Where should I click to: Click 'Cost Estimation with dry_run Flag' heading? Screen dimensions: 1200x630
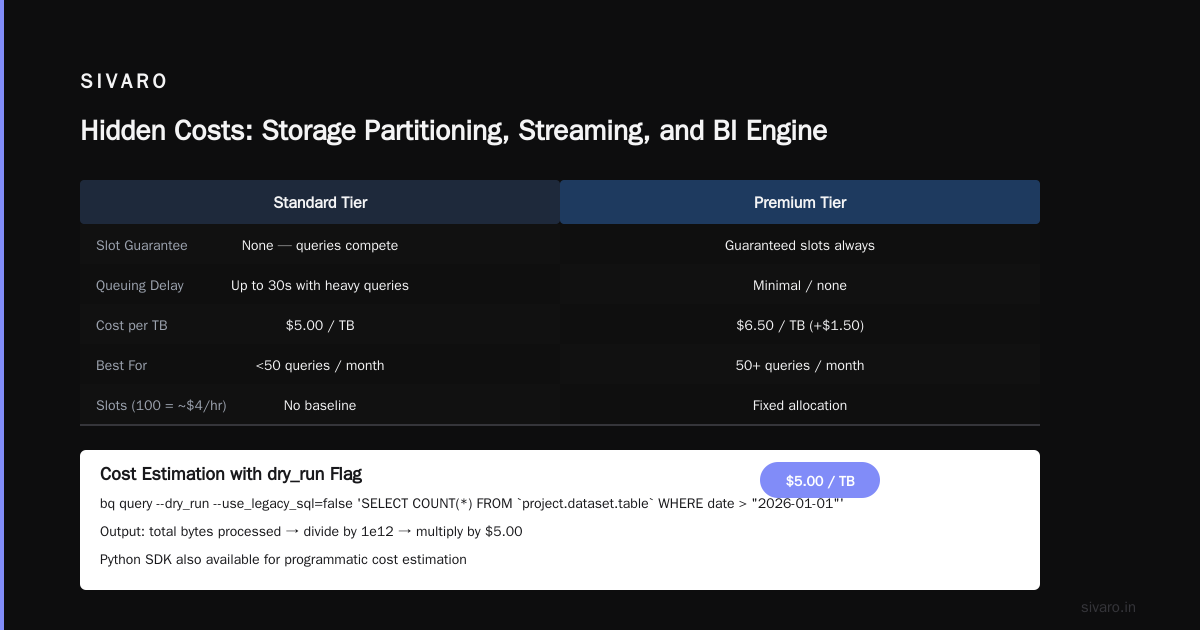231,474
